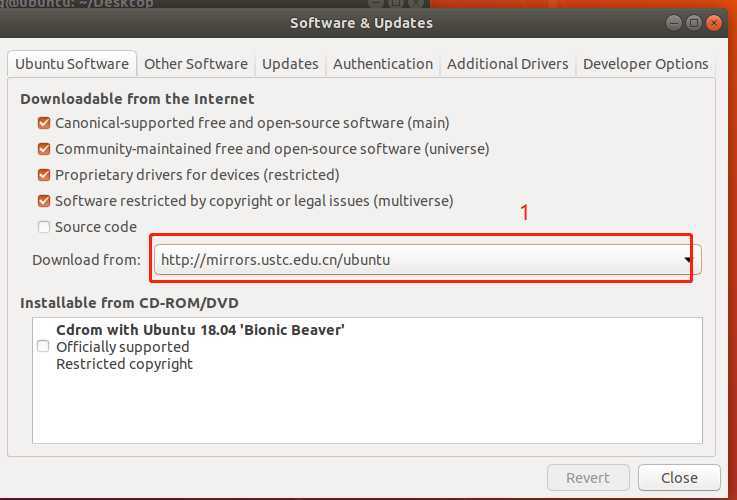
Task: Open the Additional Drivers tab
Action: [x=507, y=64]
